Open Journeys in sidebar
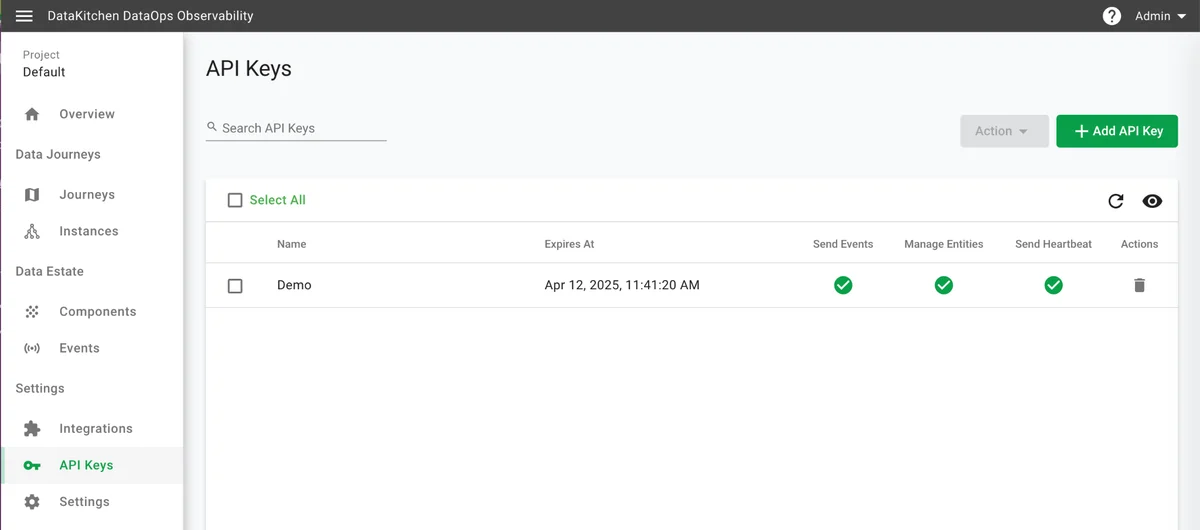This screenshot has height=530, width=1200. tap(92, 195)
